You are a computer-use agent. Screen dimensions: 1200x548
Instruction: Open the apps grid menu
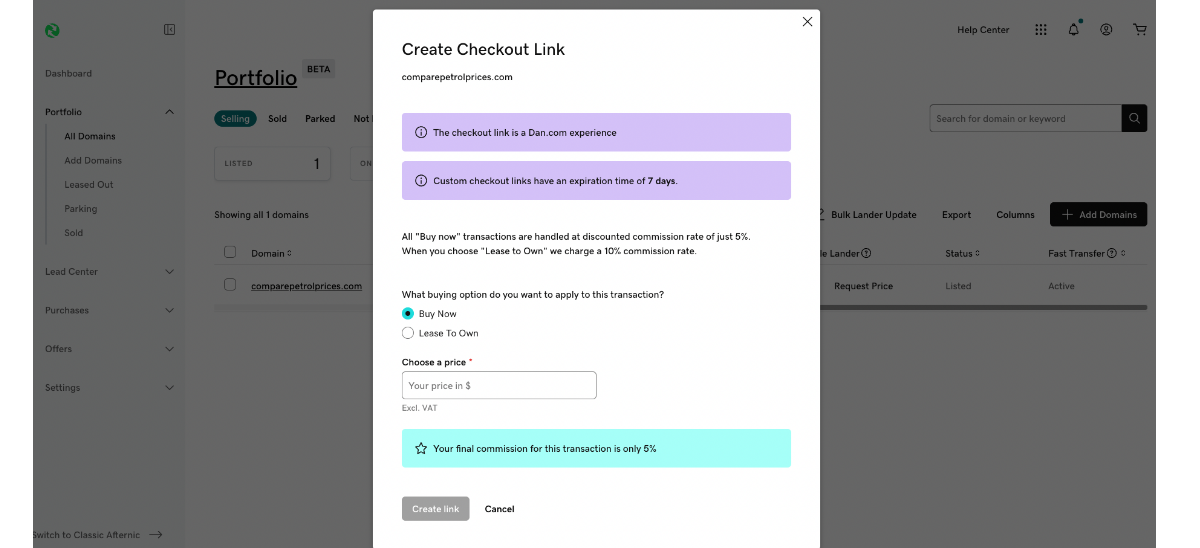click(1041, 30)
